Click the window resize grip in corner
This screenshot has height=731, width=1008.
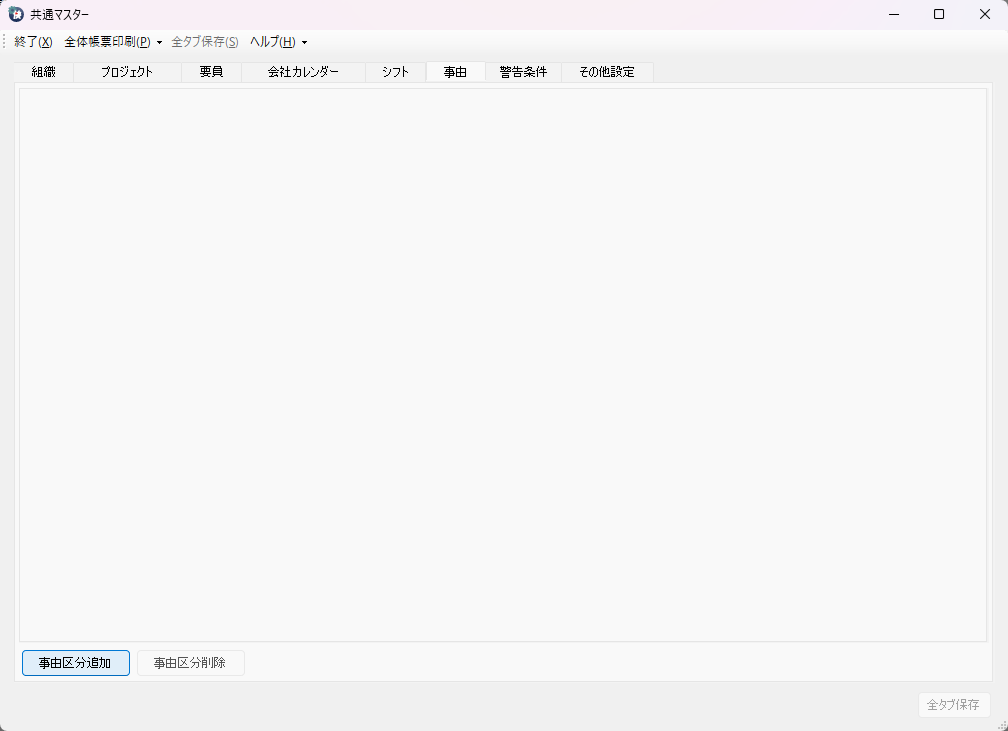(x=1002, y=725)
